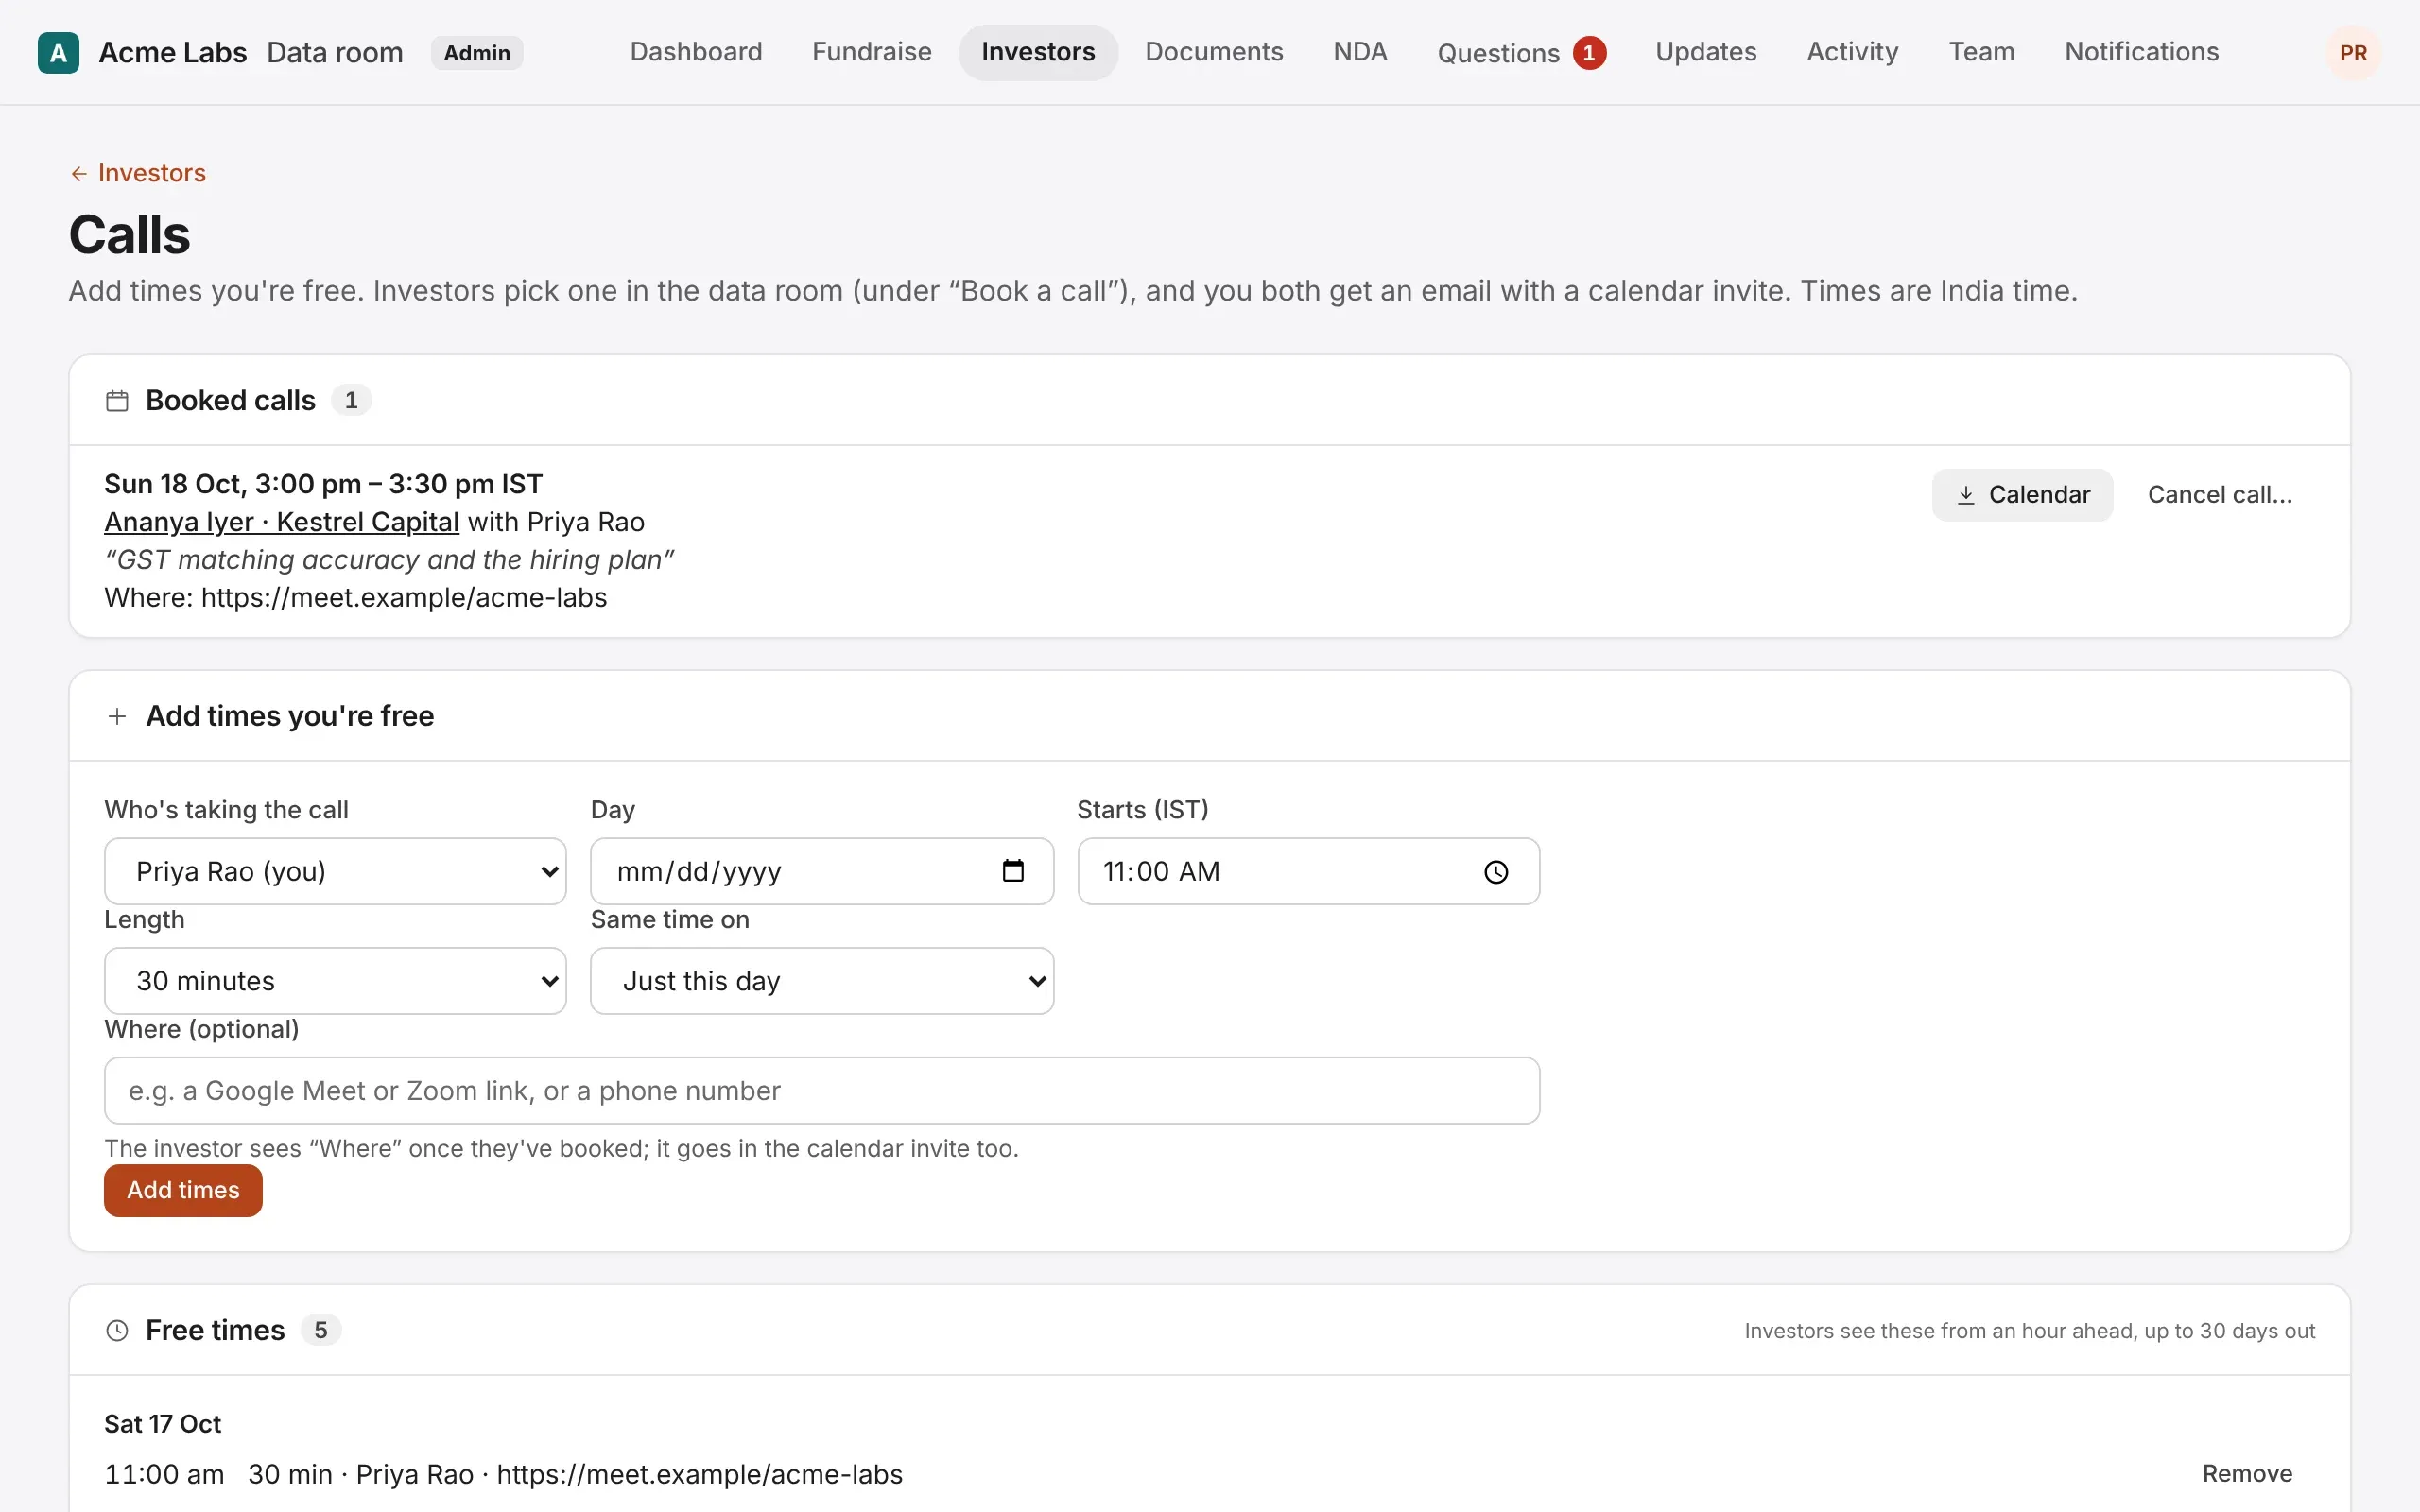Screen dimensions: 2420x1512
Task: Focus the Day date input field
Action: coord(822,871)
